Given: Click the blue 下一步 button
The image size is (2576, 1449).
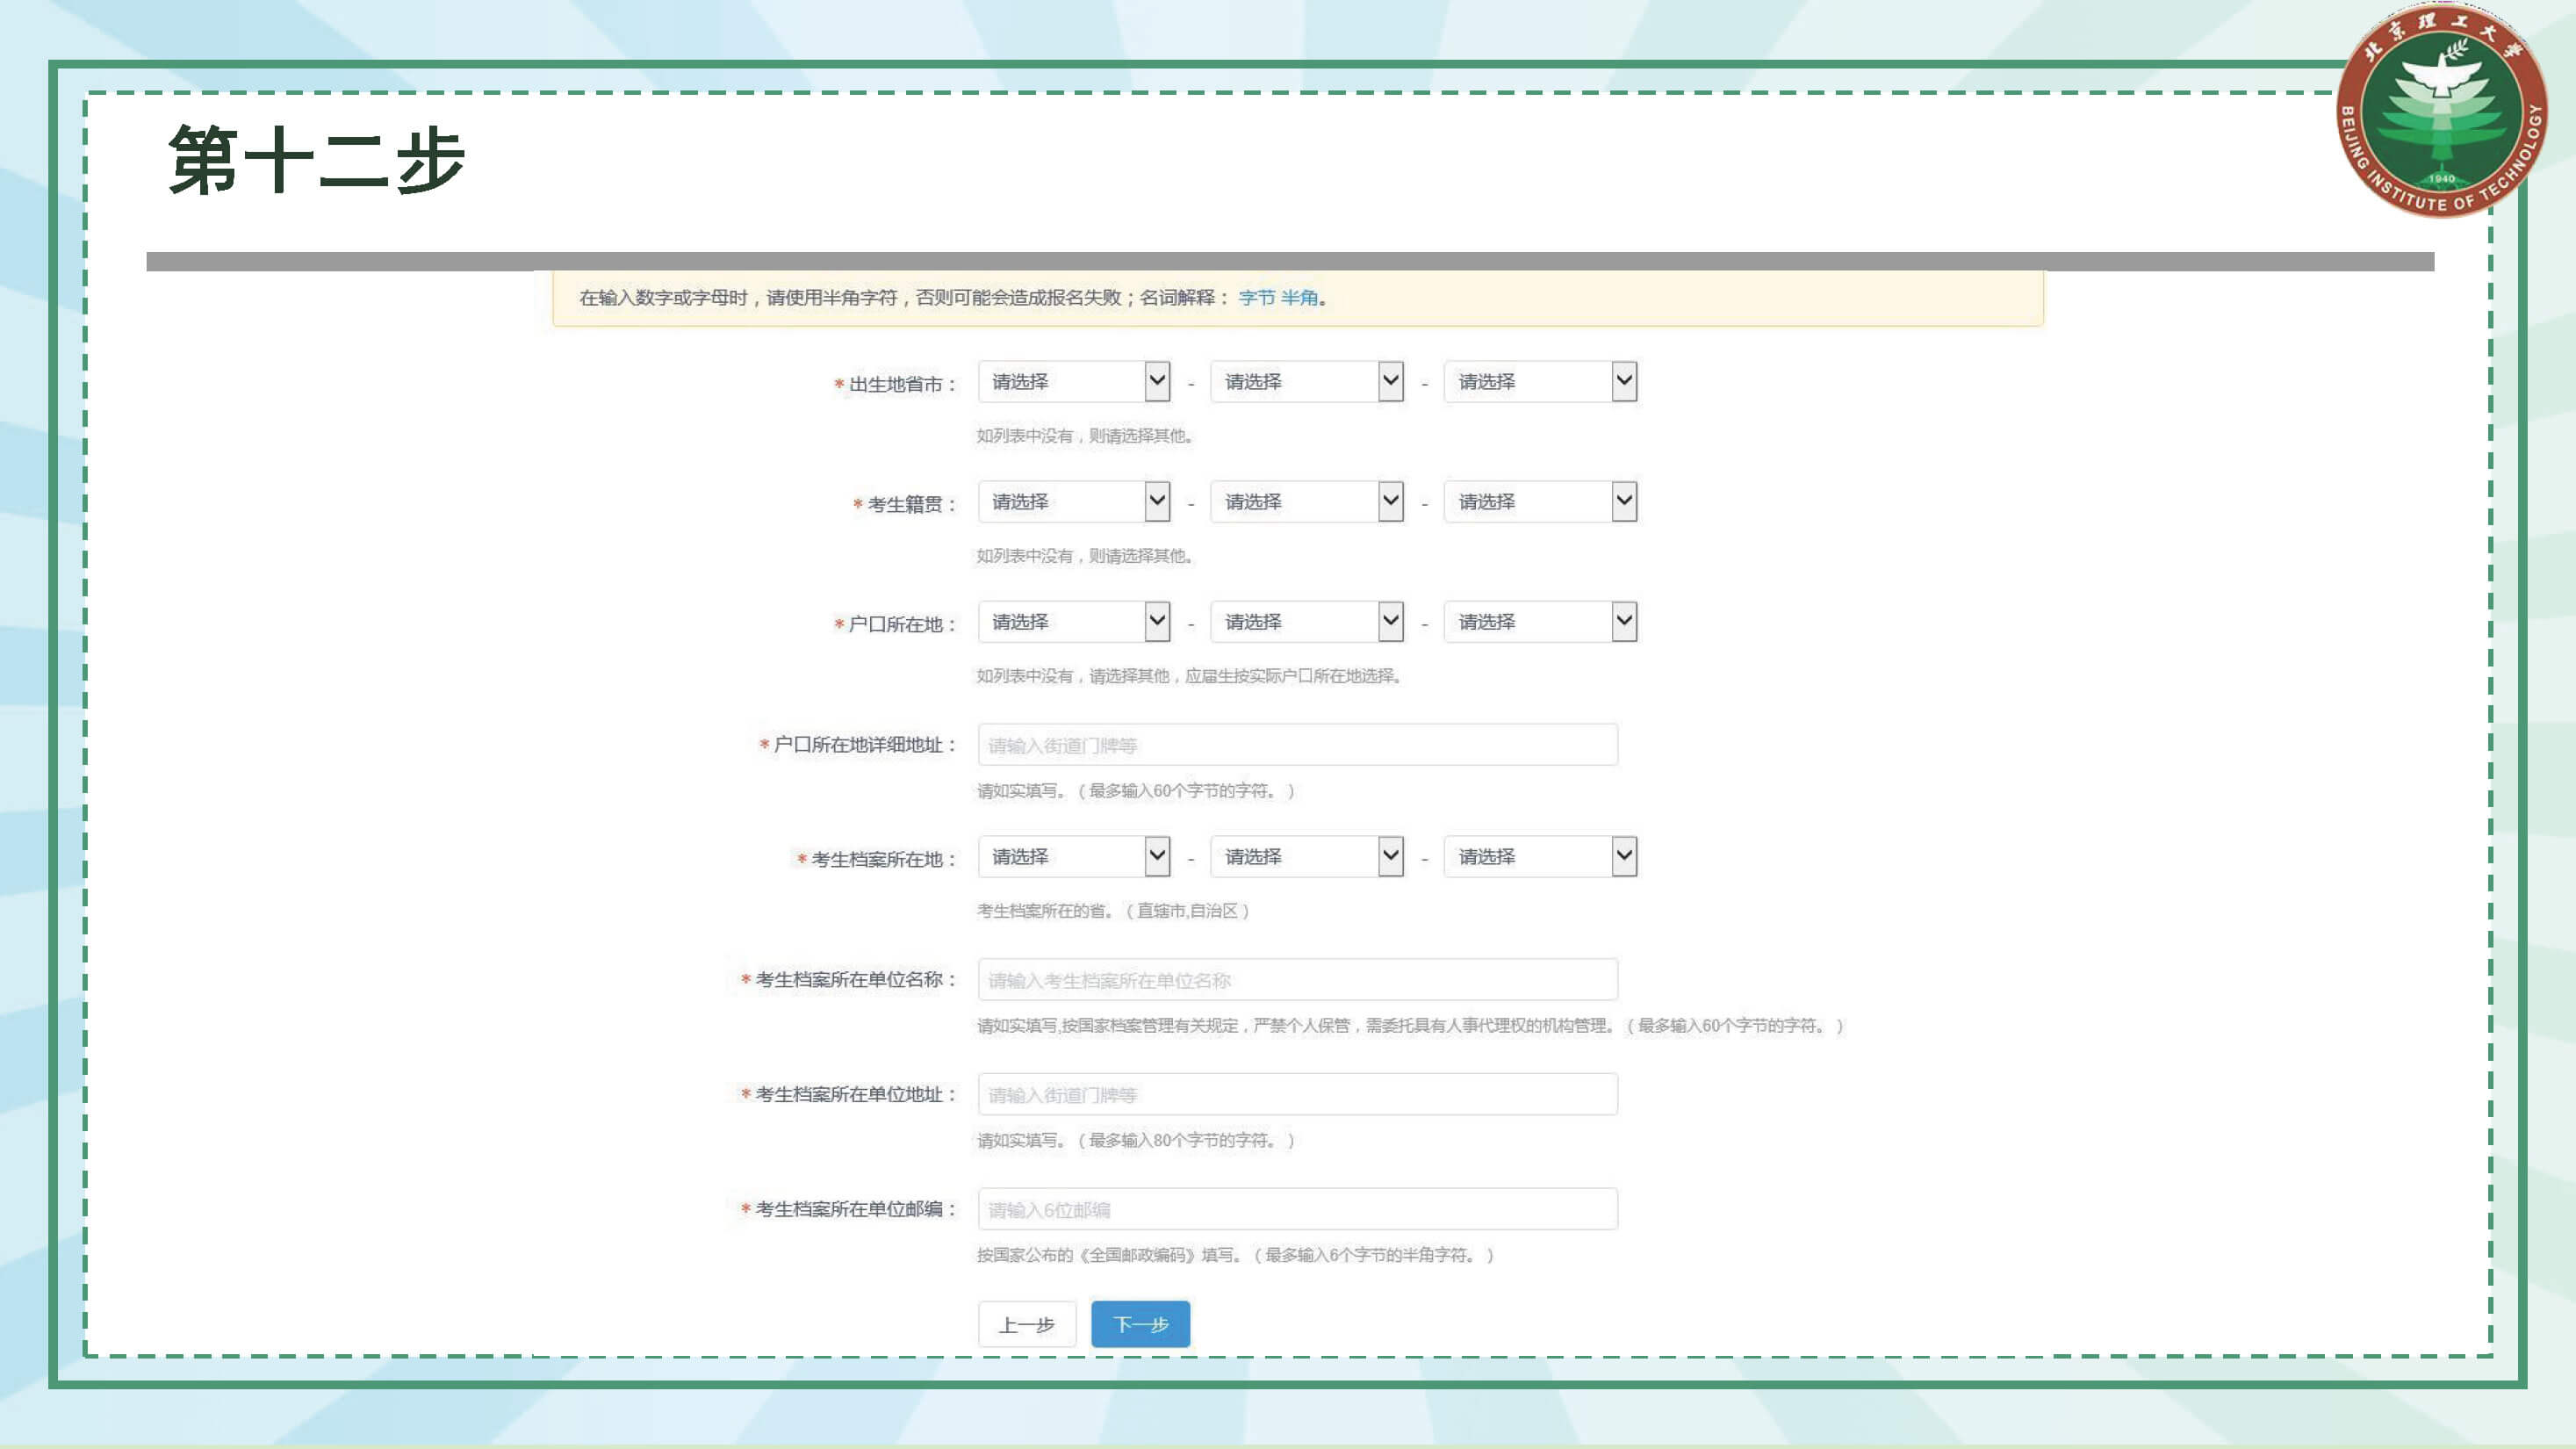Looking at the screenshot, I should tap(1140, 1325).
